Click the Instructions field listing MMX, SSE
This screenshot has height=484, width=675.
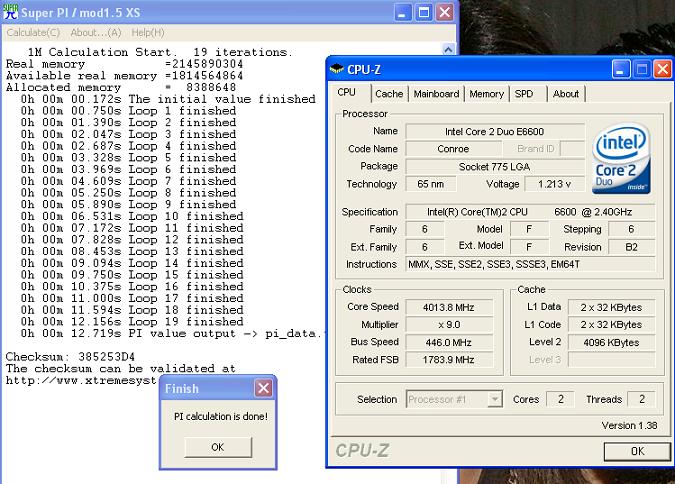click(x=530, y=264)
